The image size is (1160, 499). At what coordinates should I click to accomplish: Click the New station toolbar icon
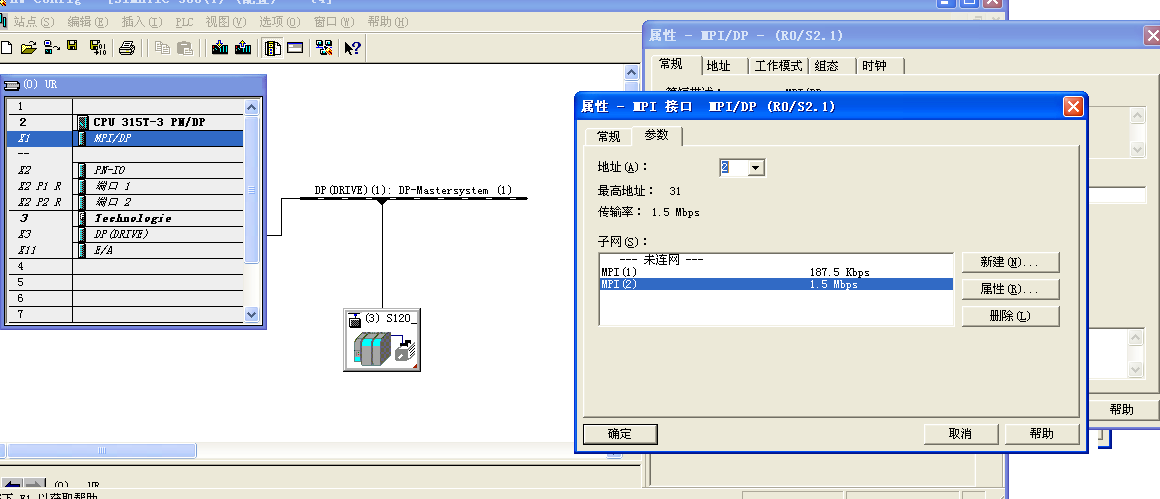(7, 48)
